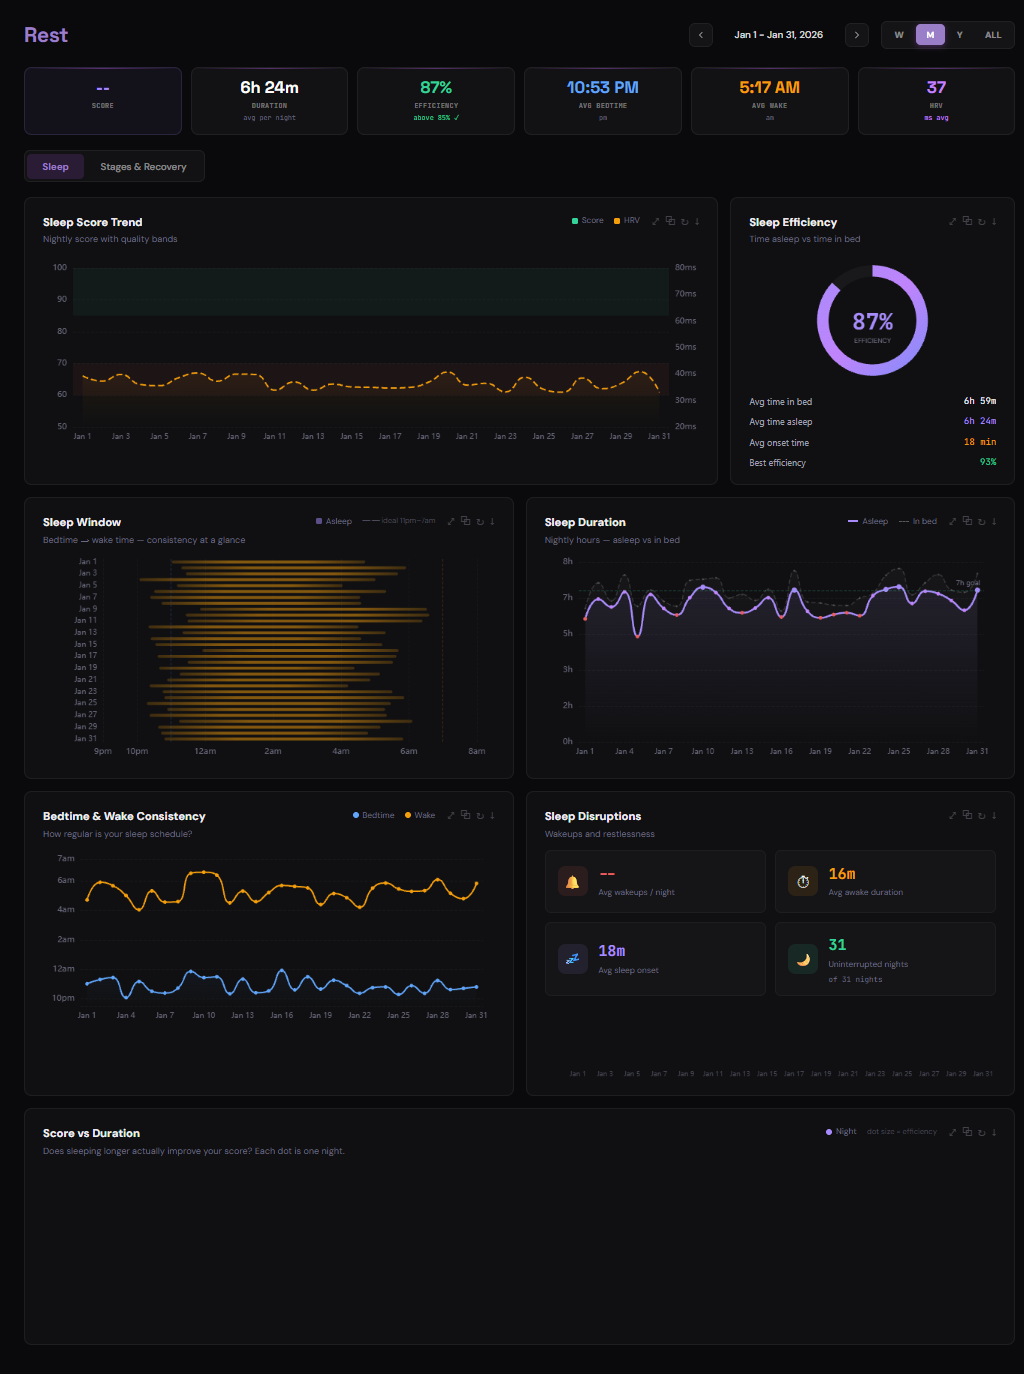Open the Uninterrupted nights stat card
The image size is (1024, 1374).
[x=885, y=959]
